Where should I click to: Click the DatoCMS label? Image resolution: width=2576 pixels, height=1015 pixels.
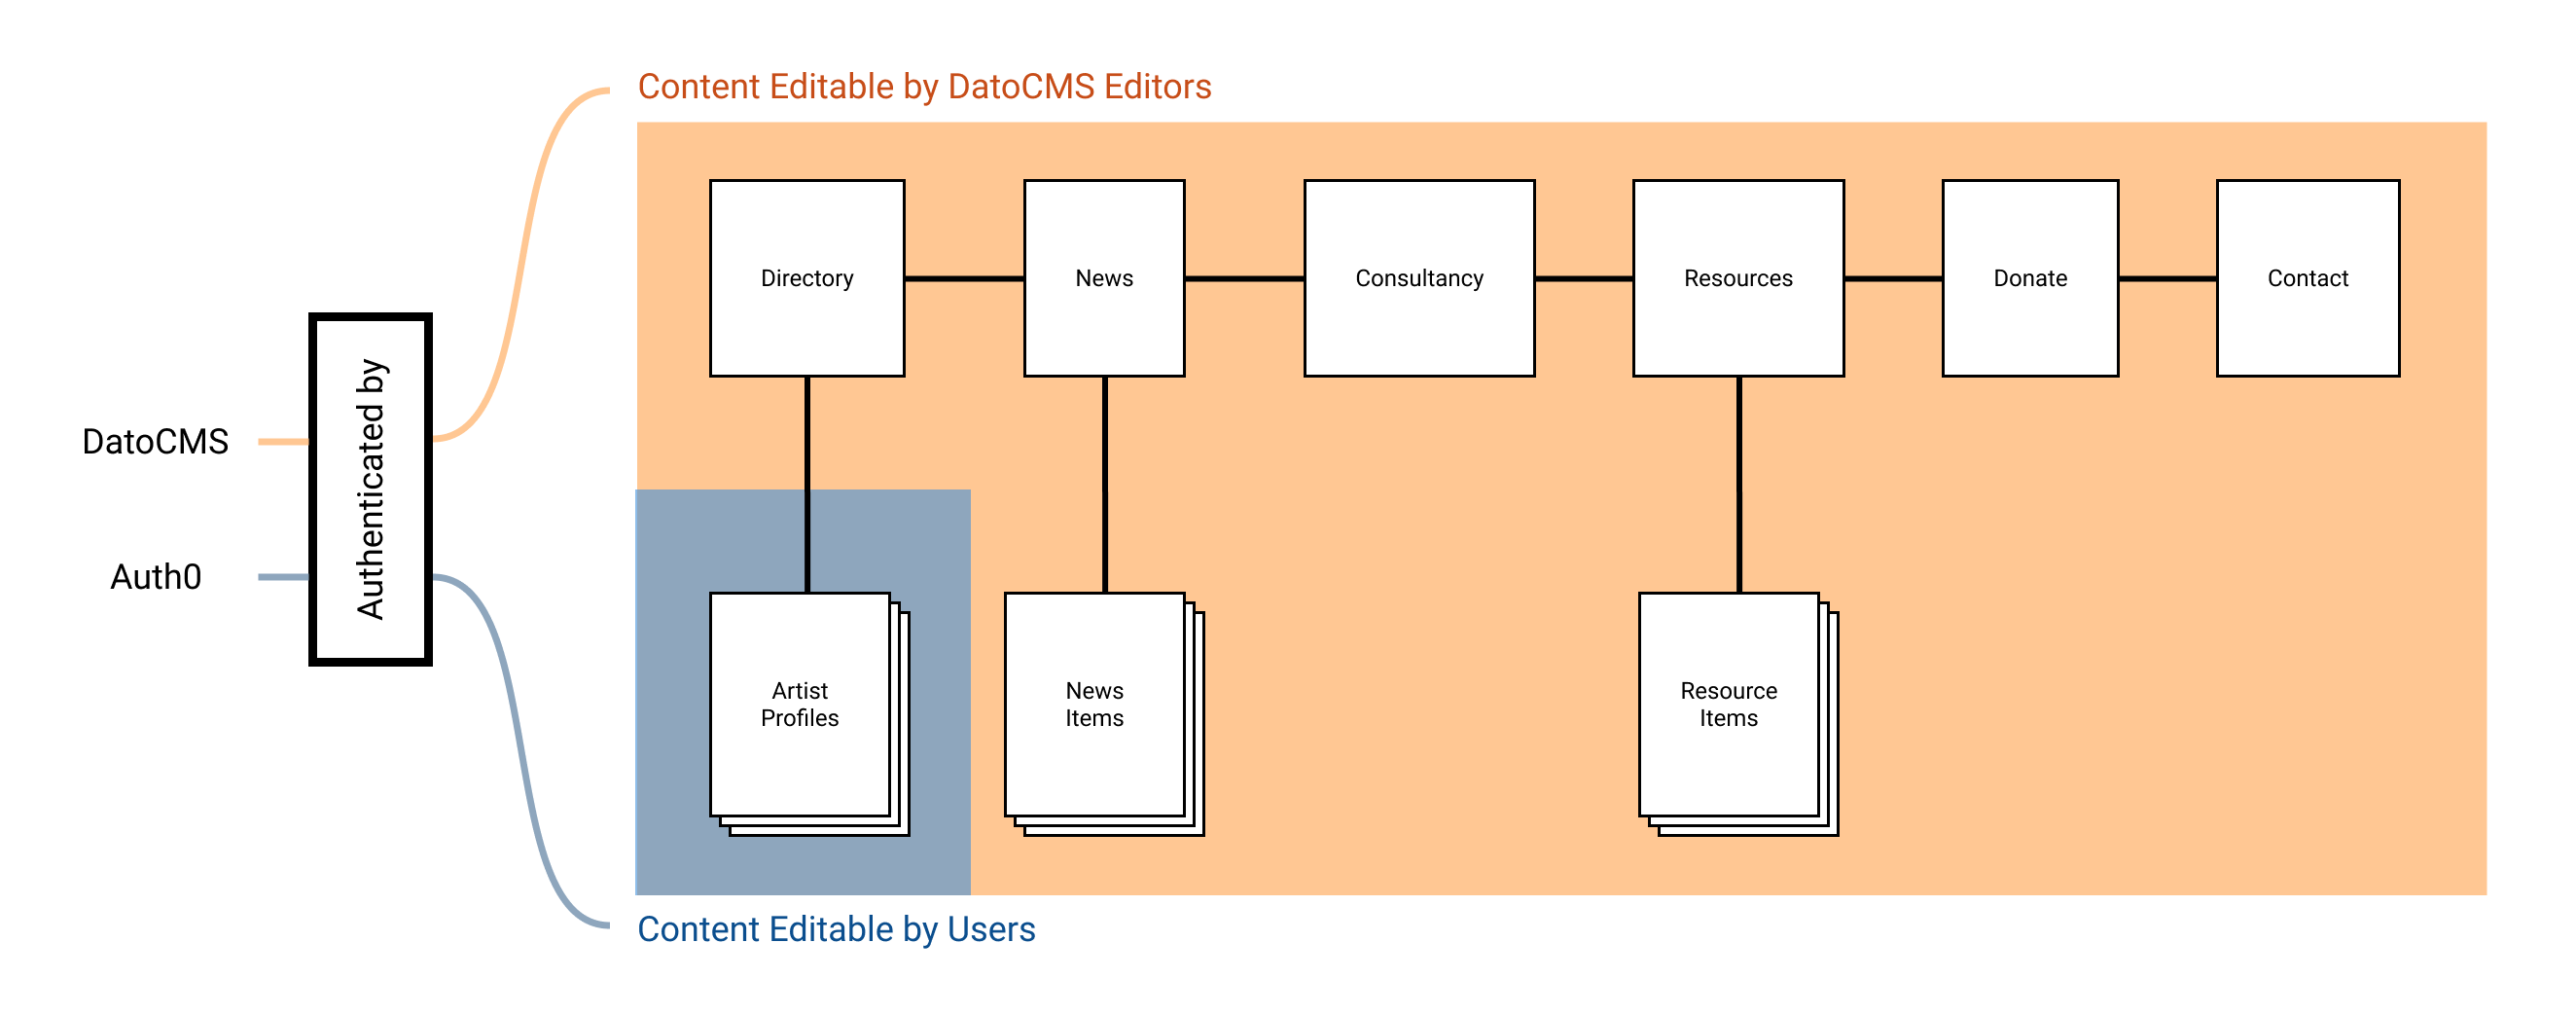[155, 438]
